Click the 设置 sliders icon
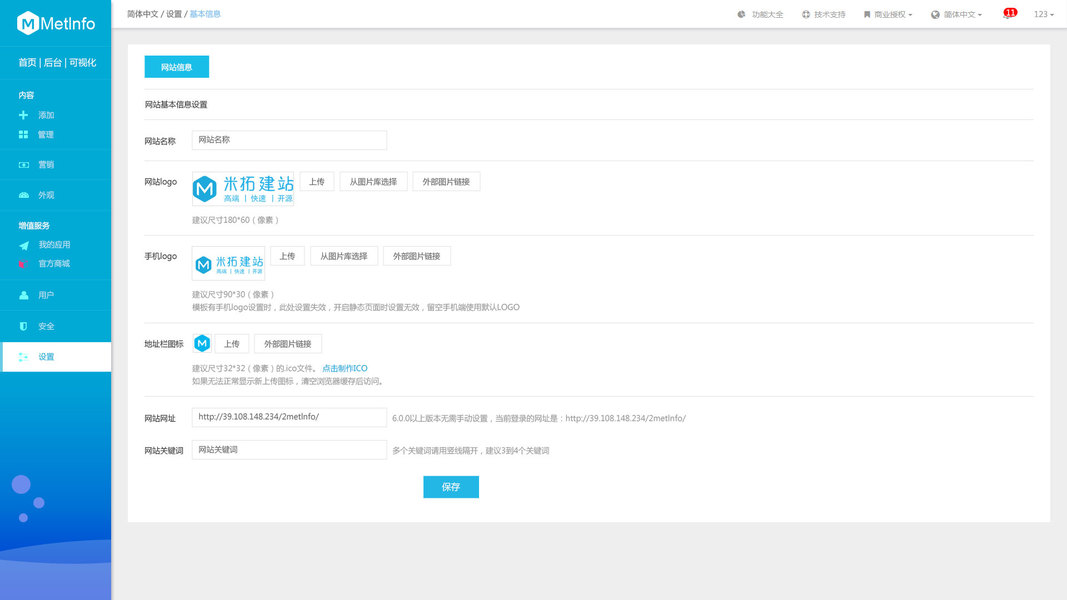 point(24,357)
